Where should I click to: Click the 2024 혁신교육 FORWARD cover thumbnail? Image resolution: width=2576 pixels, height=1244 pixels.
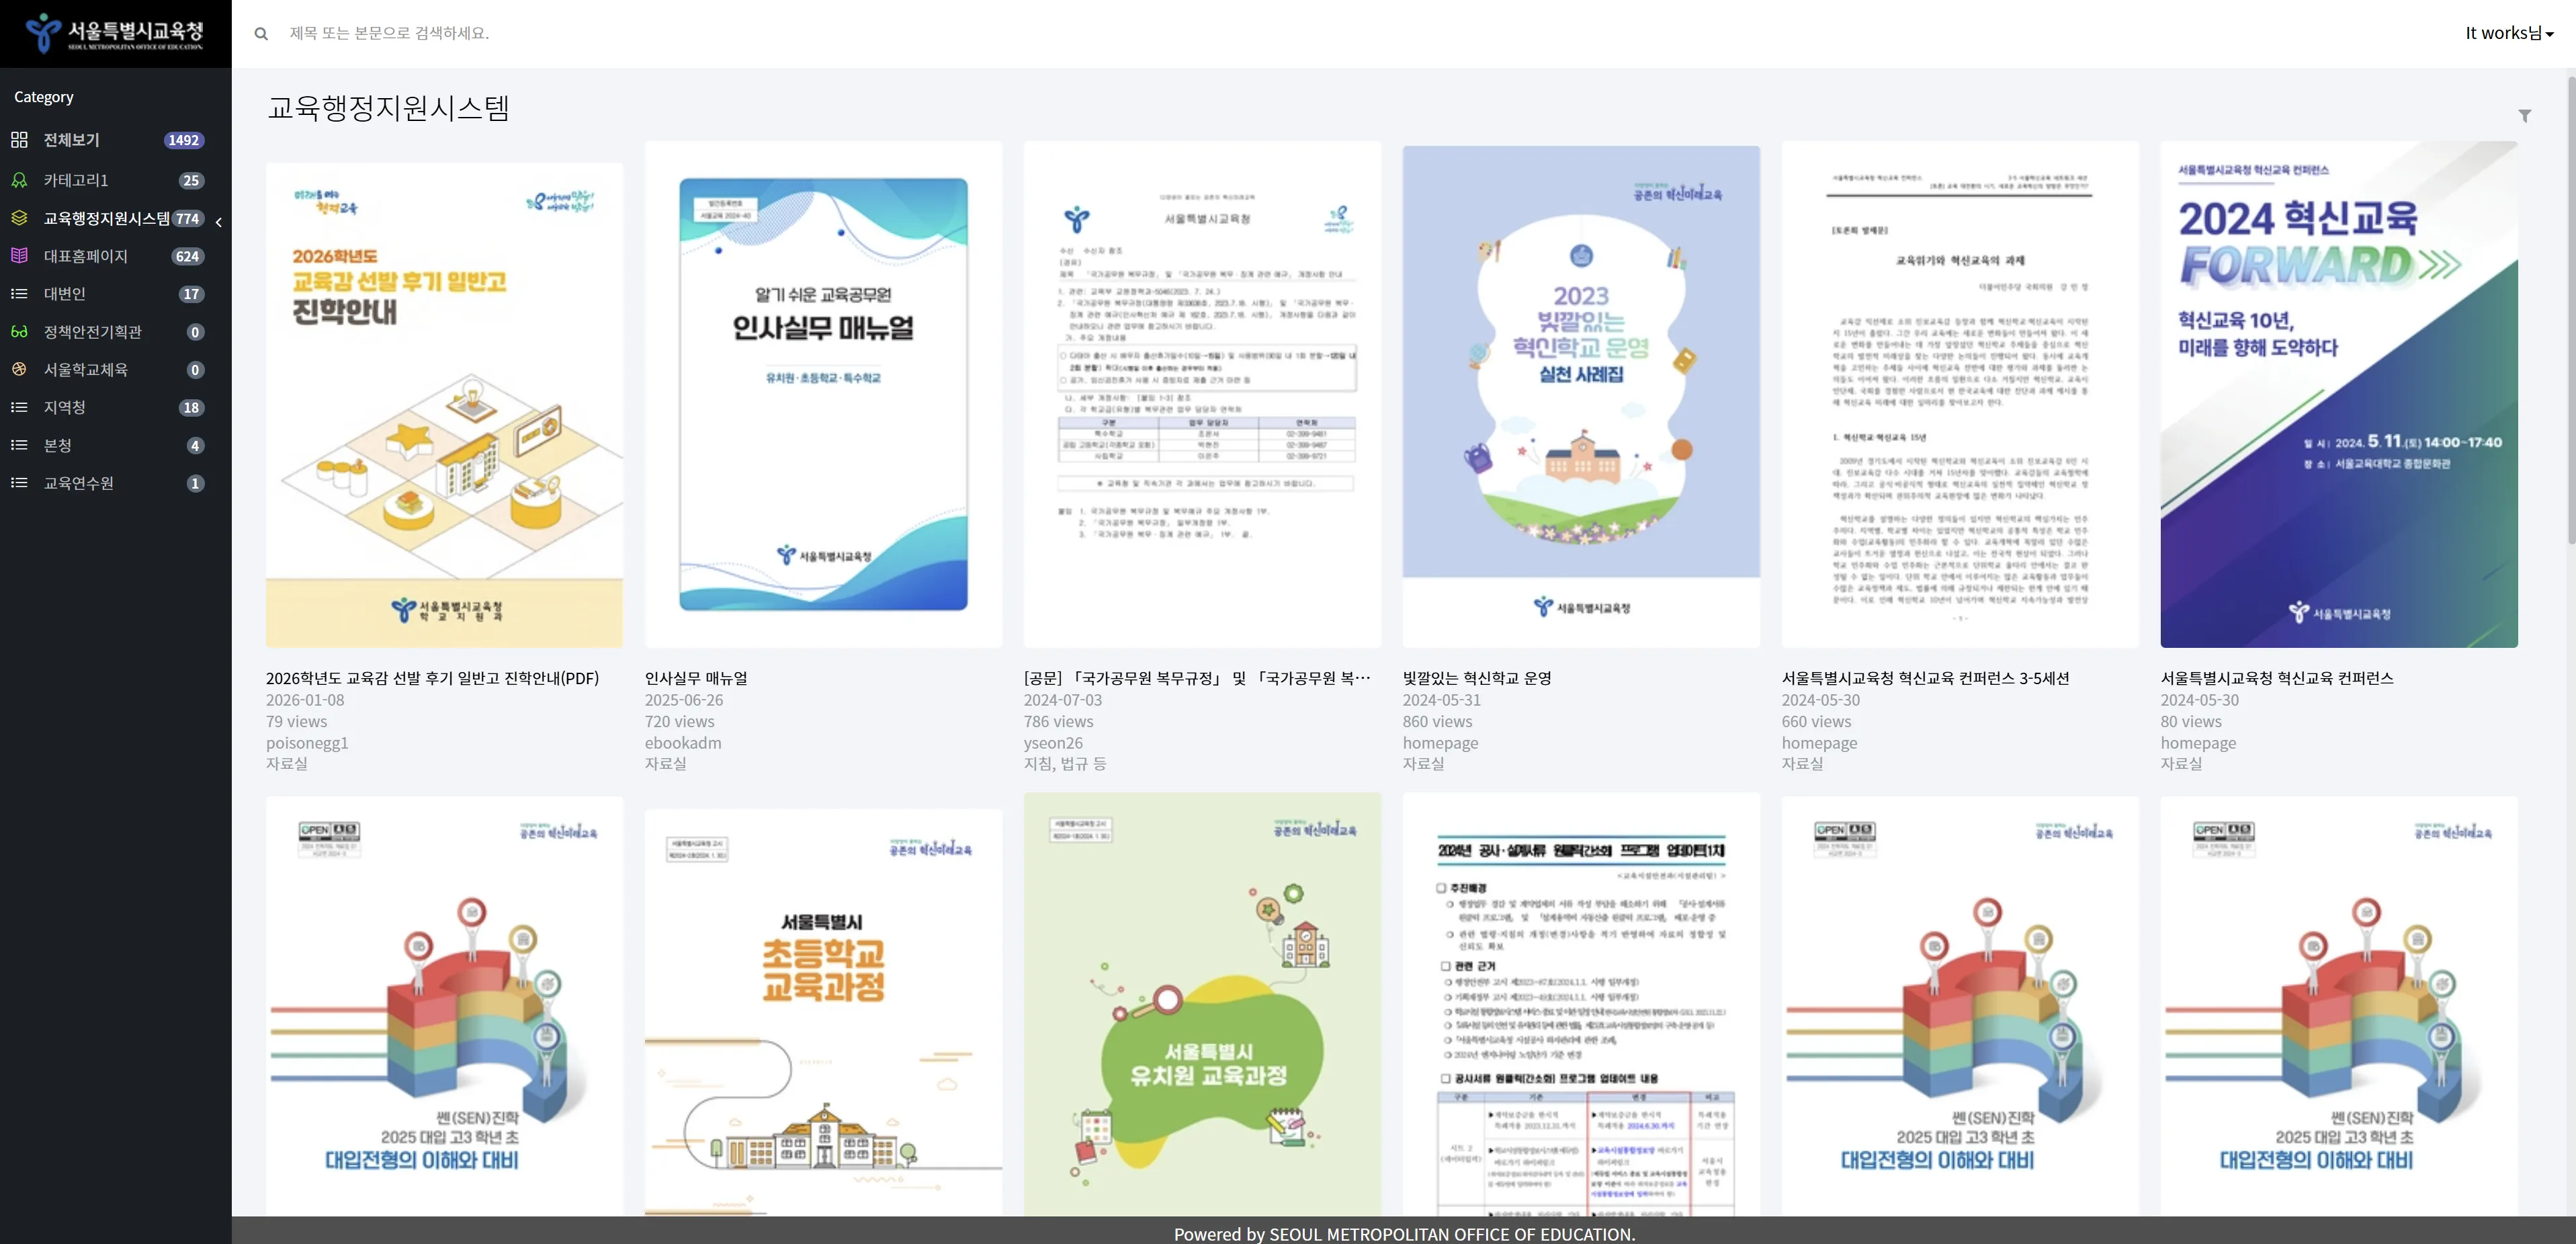(x=2339, y=394)
